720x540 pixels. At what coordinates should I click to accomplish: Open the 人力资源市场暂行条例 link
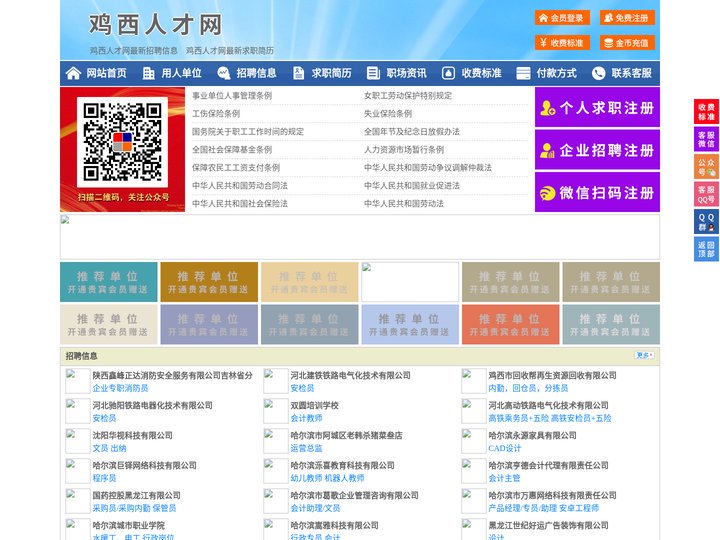[x=404, y=150]
